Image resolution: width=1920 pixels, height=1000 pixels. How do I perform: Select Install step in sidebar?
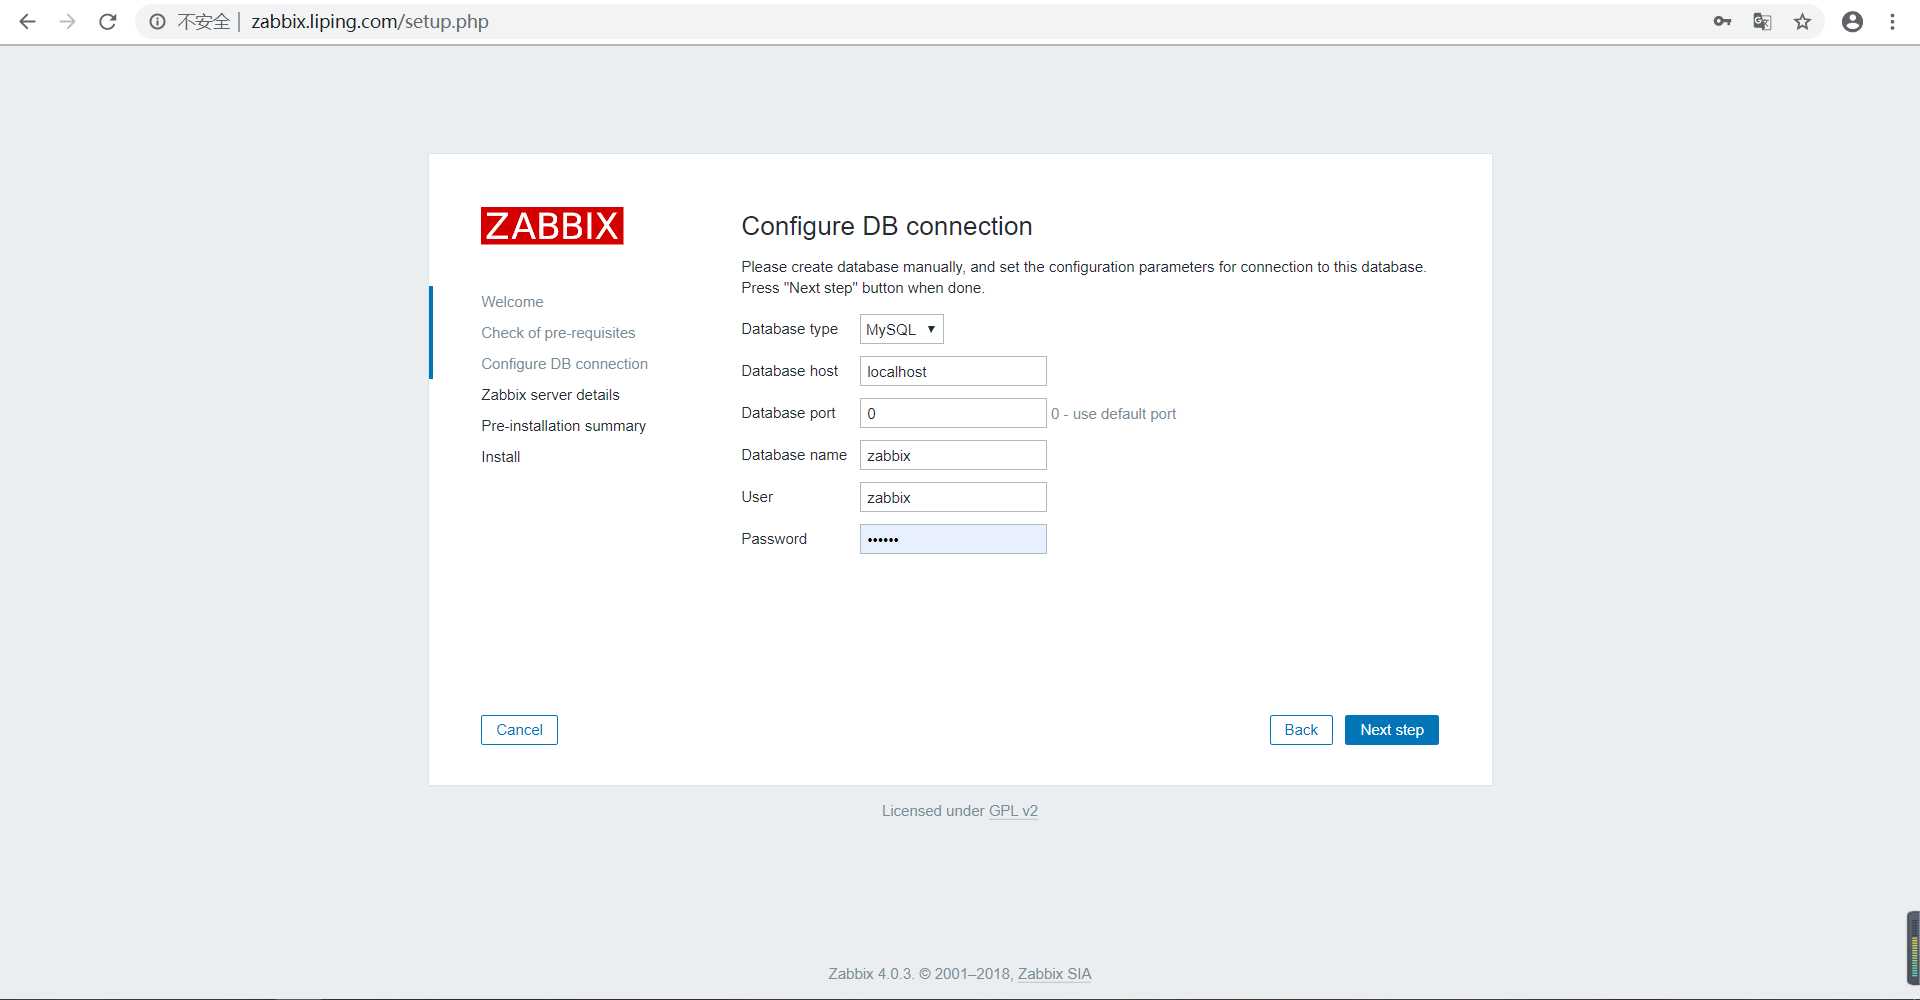click(500, 457)
